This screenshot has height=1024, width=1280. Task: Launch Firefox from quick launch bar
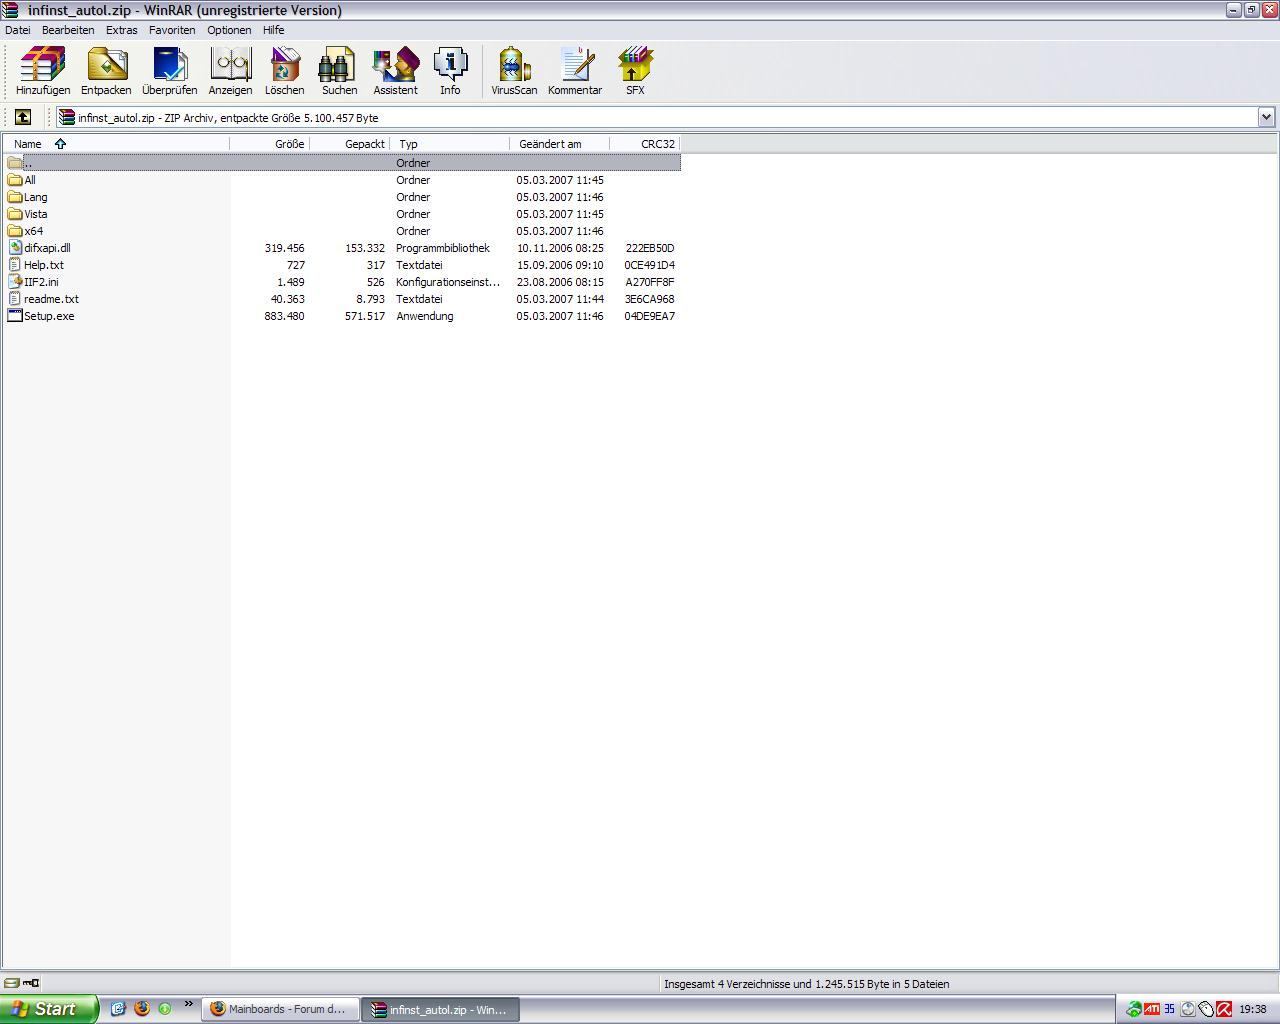(141, 1008)
